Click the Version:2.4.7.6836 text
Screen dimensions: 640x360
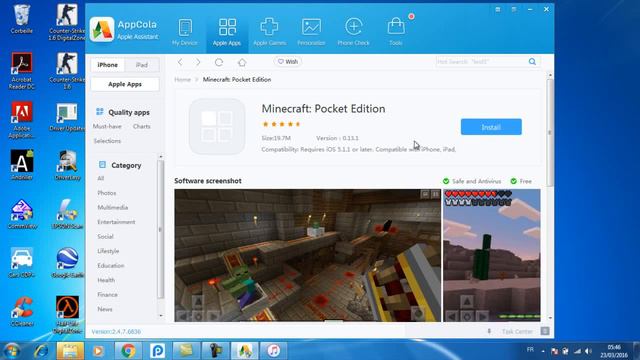pos(116,331)
